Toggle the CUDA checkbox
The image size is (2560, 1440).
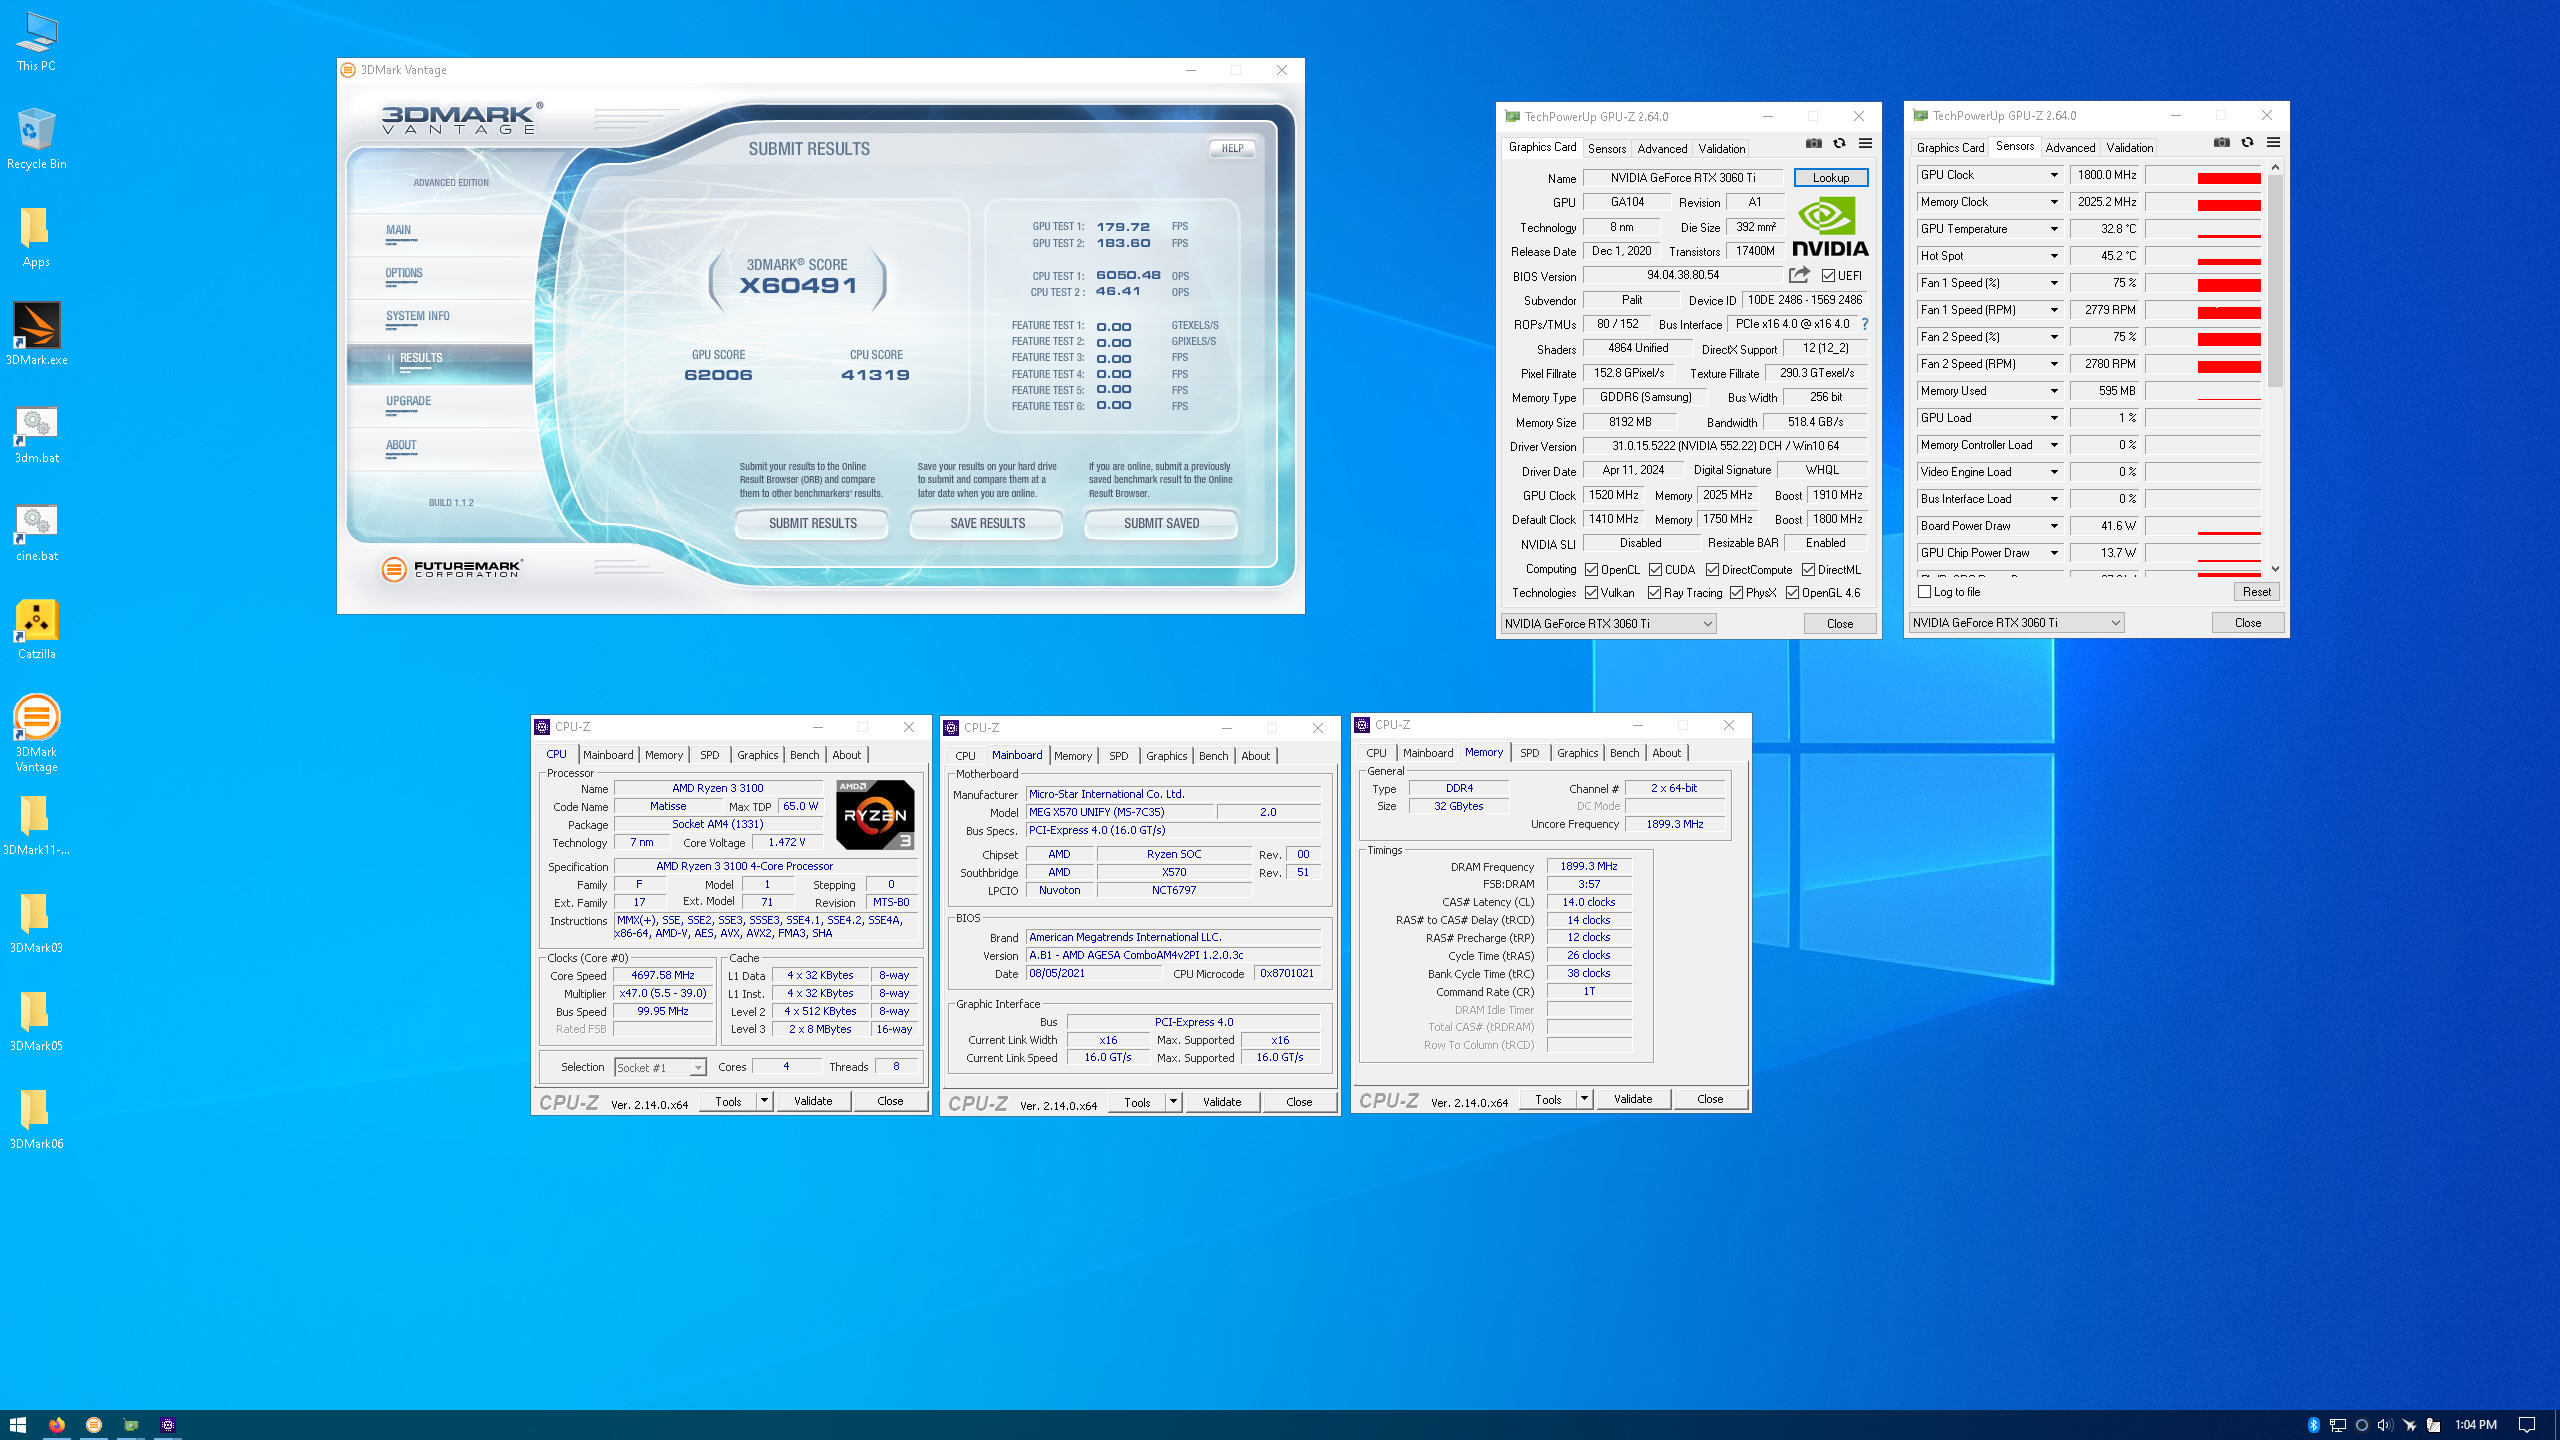point(1655,570)
